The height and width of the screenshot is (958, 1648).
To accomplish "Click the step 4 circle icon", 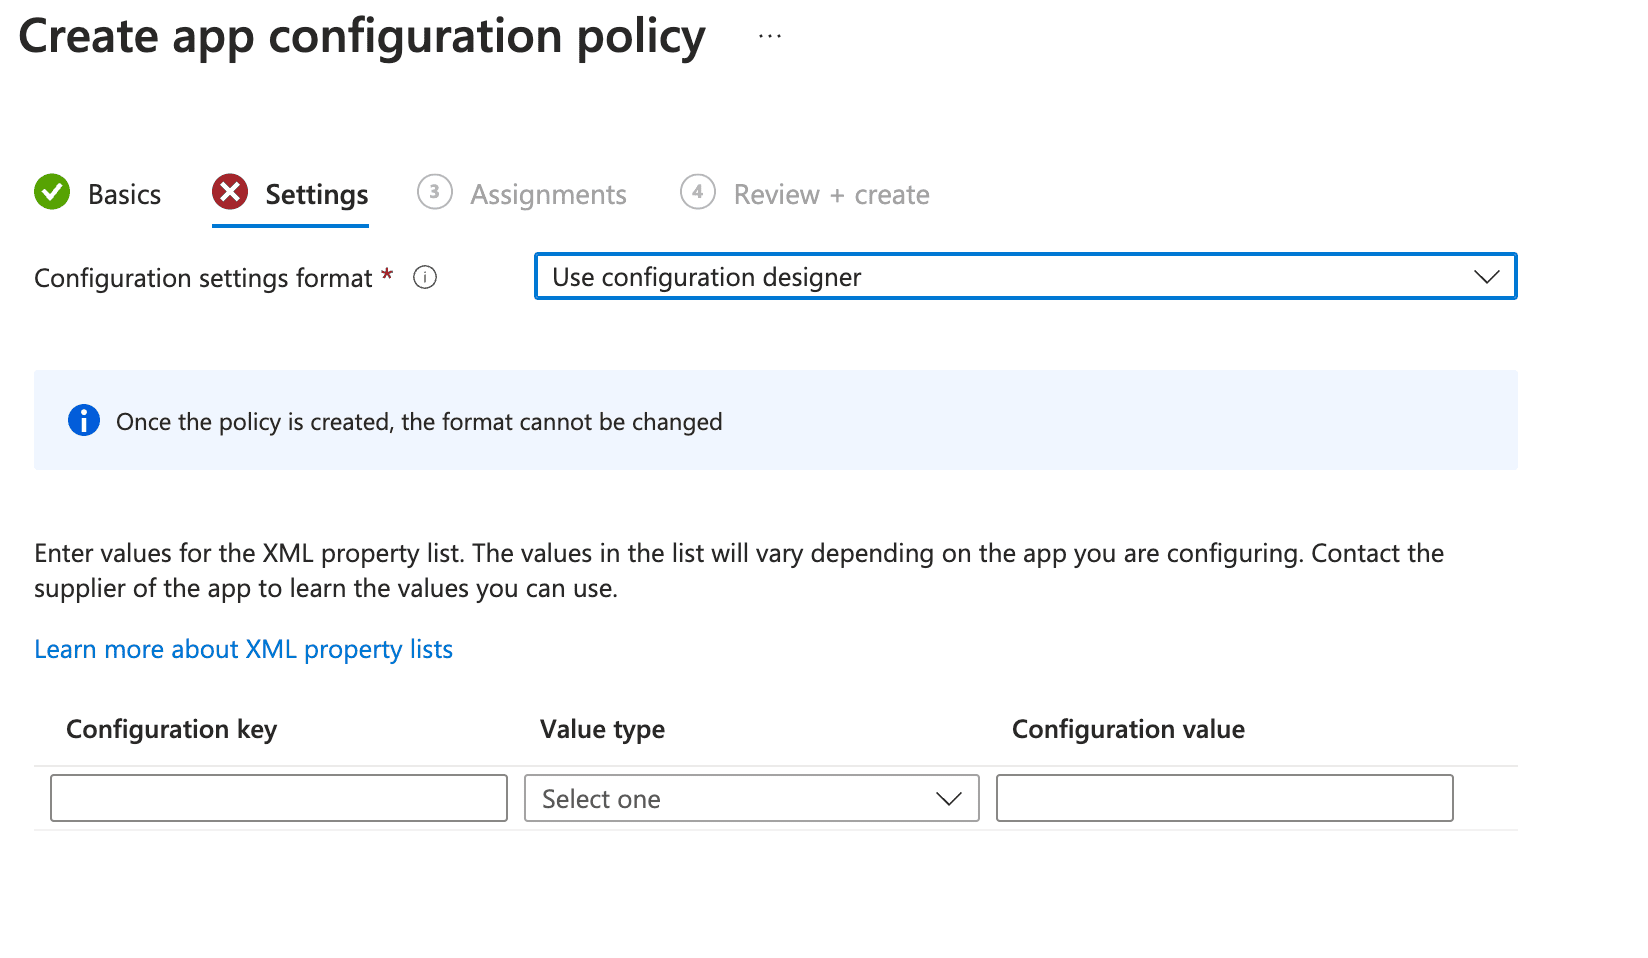I will pyautogui.click(x=697, y=192).
